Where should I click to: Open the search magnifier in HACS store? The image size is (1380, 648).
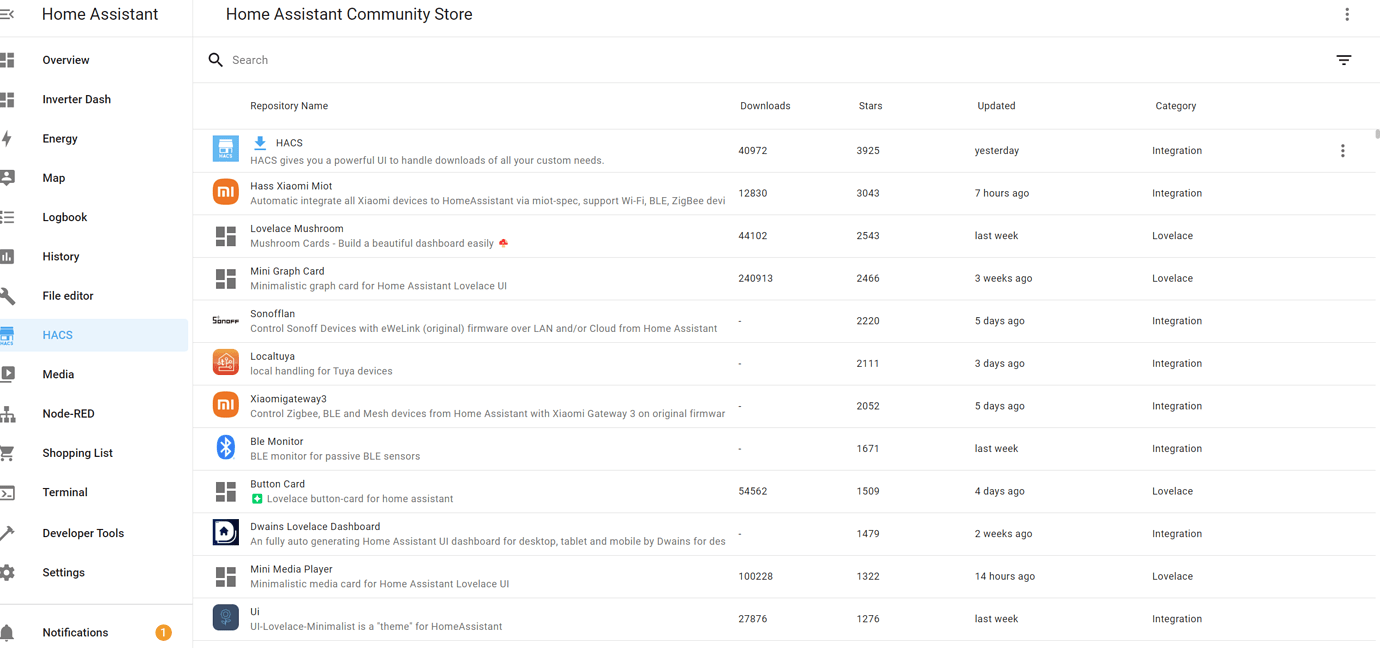tap(215, 59)
